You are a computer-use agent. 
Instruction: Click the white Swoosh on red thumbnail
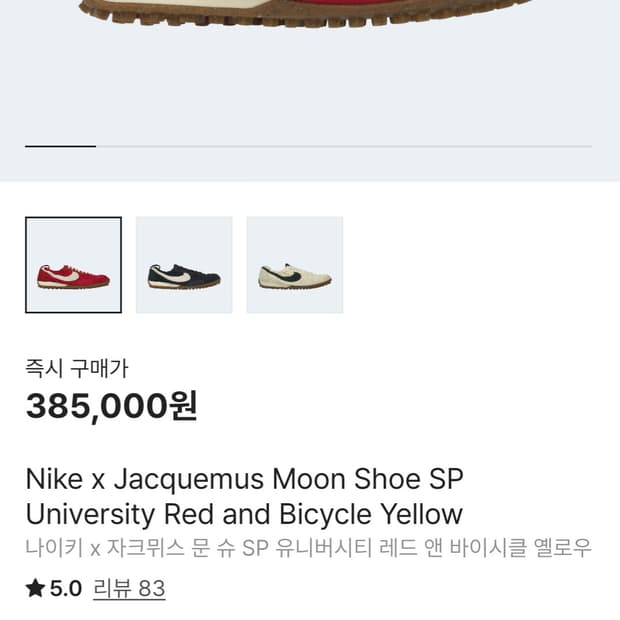[x=64, y=274]
